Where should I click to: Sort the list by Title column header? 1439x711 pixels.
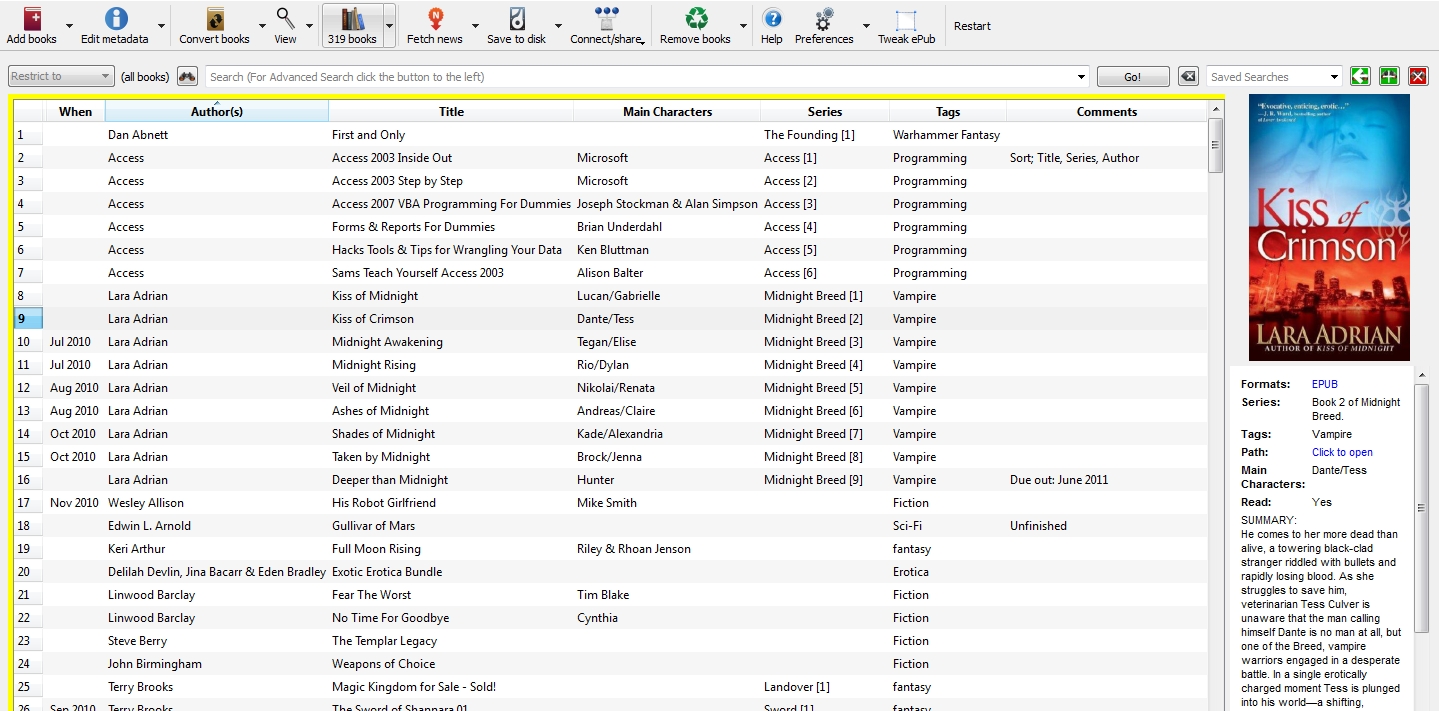click(451, 112)
